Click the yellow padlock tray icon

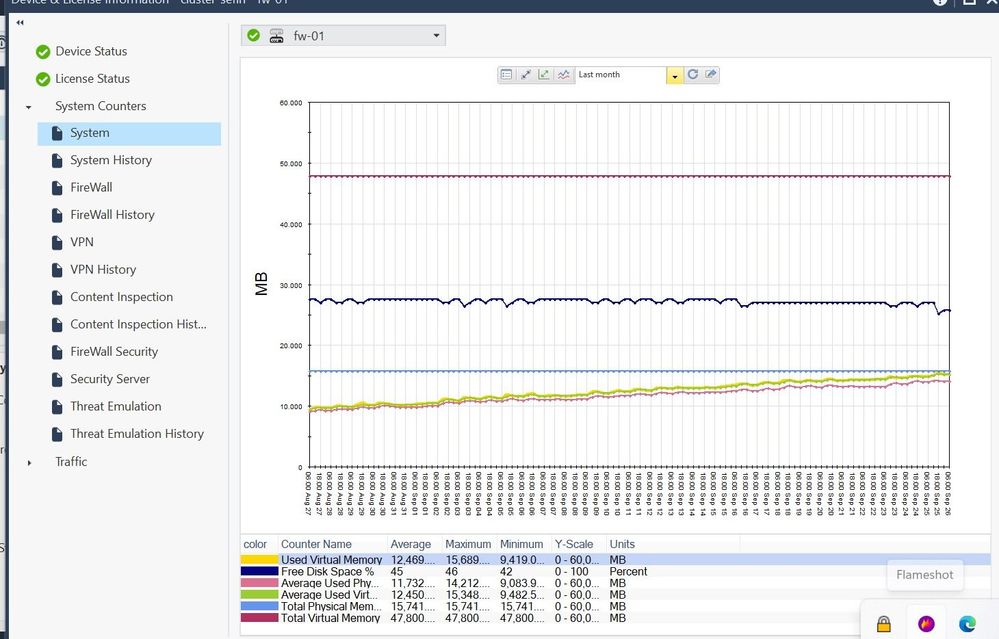pos(883,624)
